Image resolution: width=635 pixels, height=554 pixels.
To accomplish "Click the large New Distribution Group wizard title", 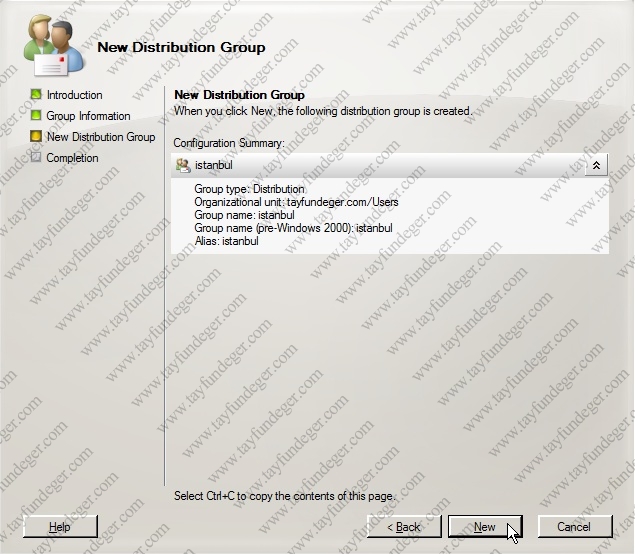I will 181,47.
